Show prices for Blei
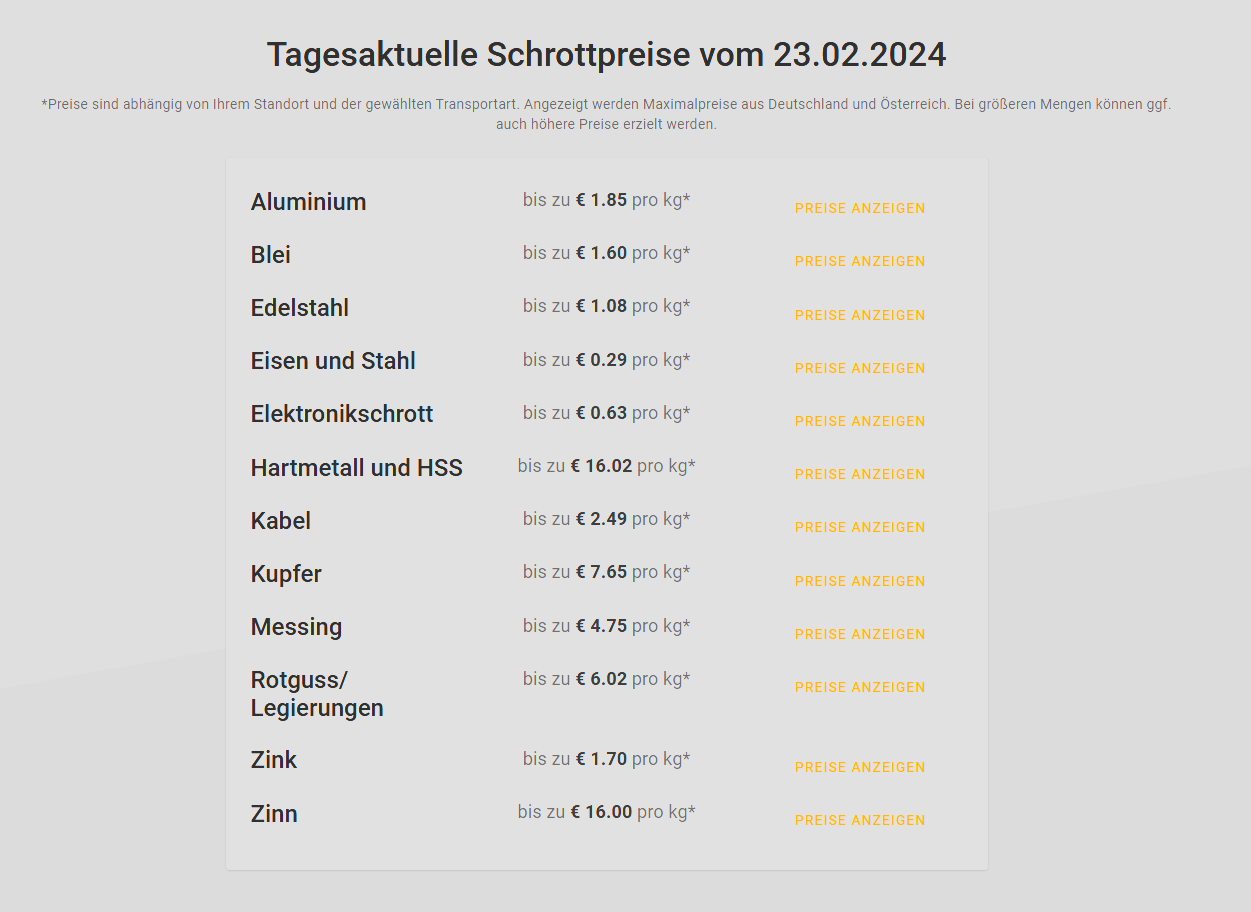1251x912 pixels. [x=860, y=261]
